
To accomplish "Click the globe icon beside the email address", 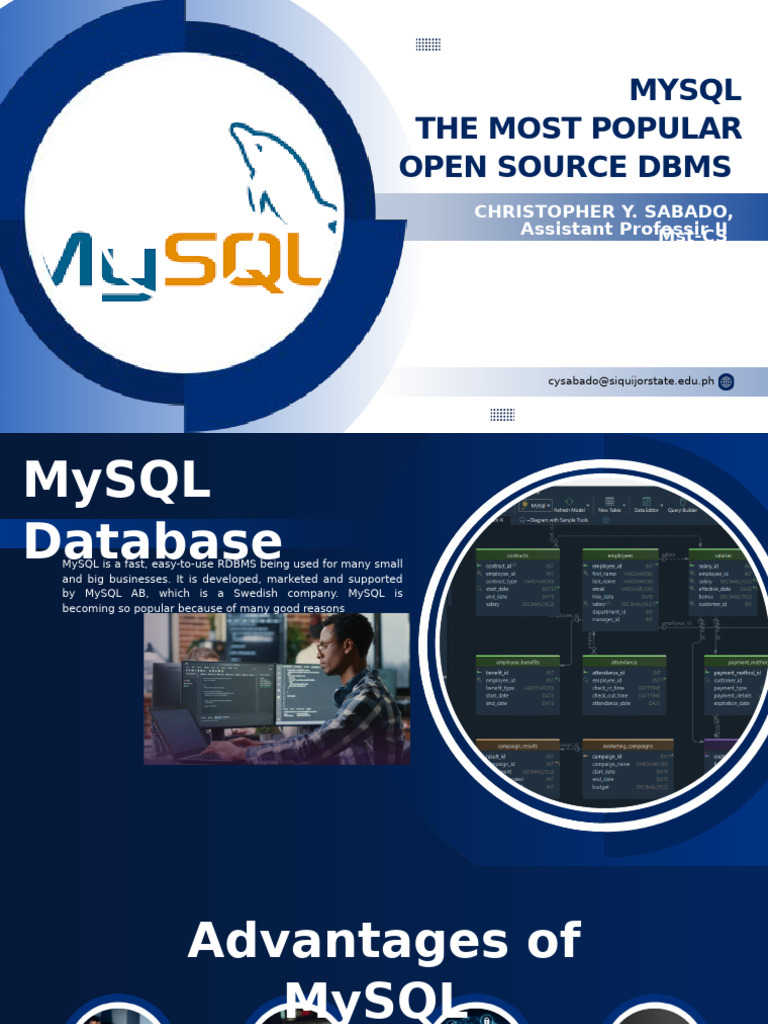I will click(x=726, y=382).
